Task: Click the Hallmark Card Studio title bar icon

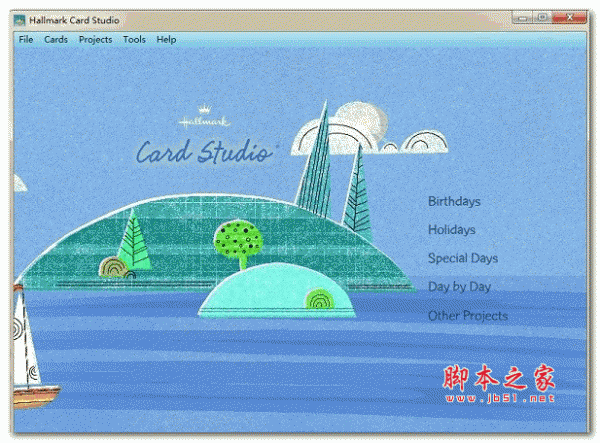Action: (x=19, y=20)
